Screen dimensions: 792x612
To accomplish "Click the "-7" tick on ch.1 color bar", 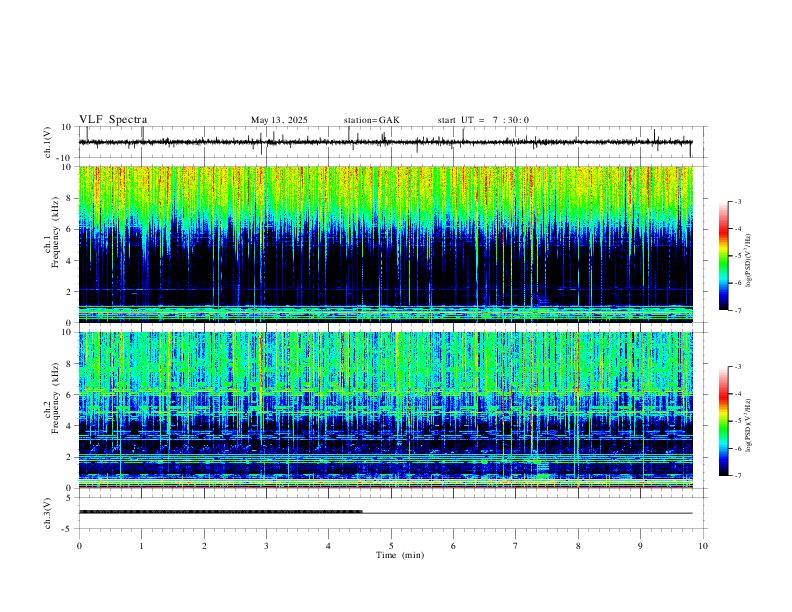I will [737, 310].
